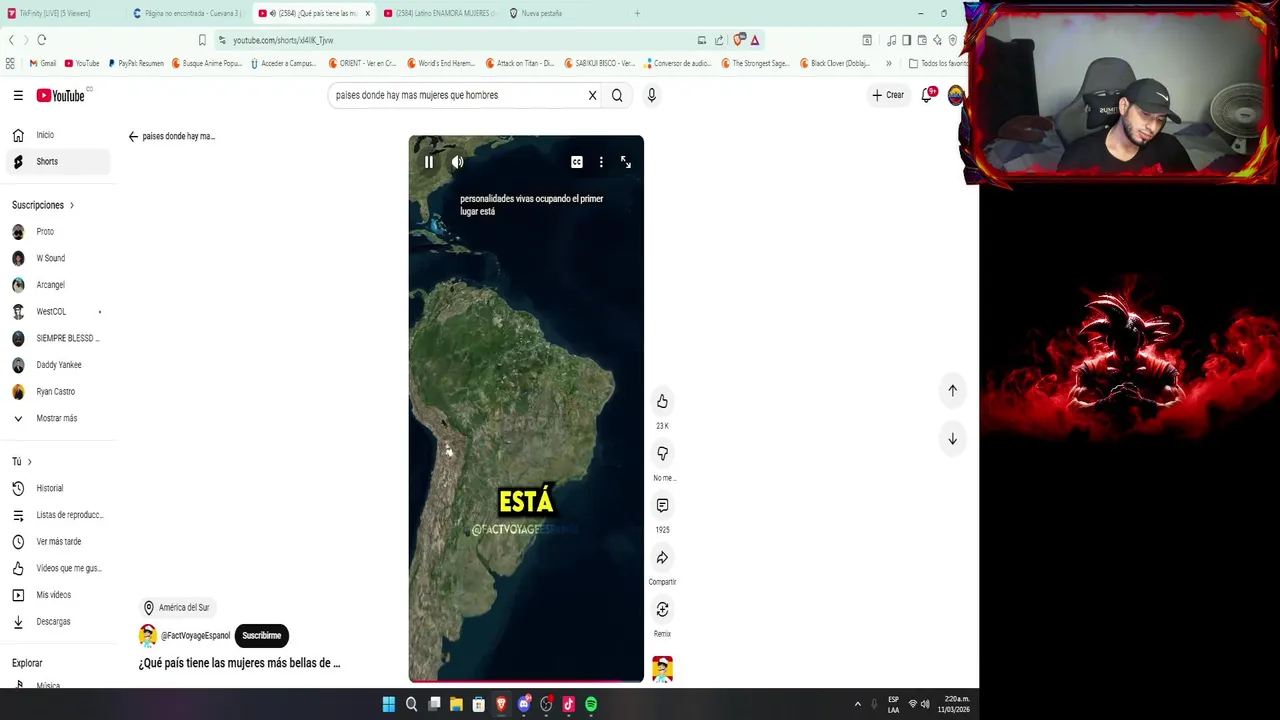The width and height of the screenshot is (1280, 720).
Task: Open Discord from the taskbar
Action: coord(523,704)
